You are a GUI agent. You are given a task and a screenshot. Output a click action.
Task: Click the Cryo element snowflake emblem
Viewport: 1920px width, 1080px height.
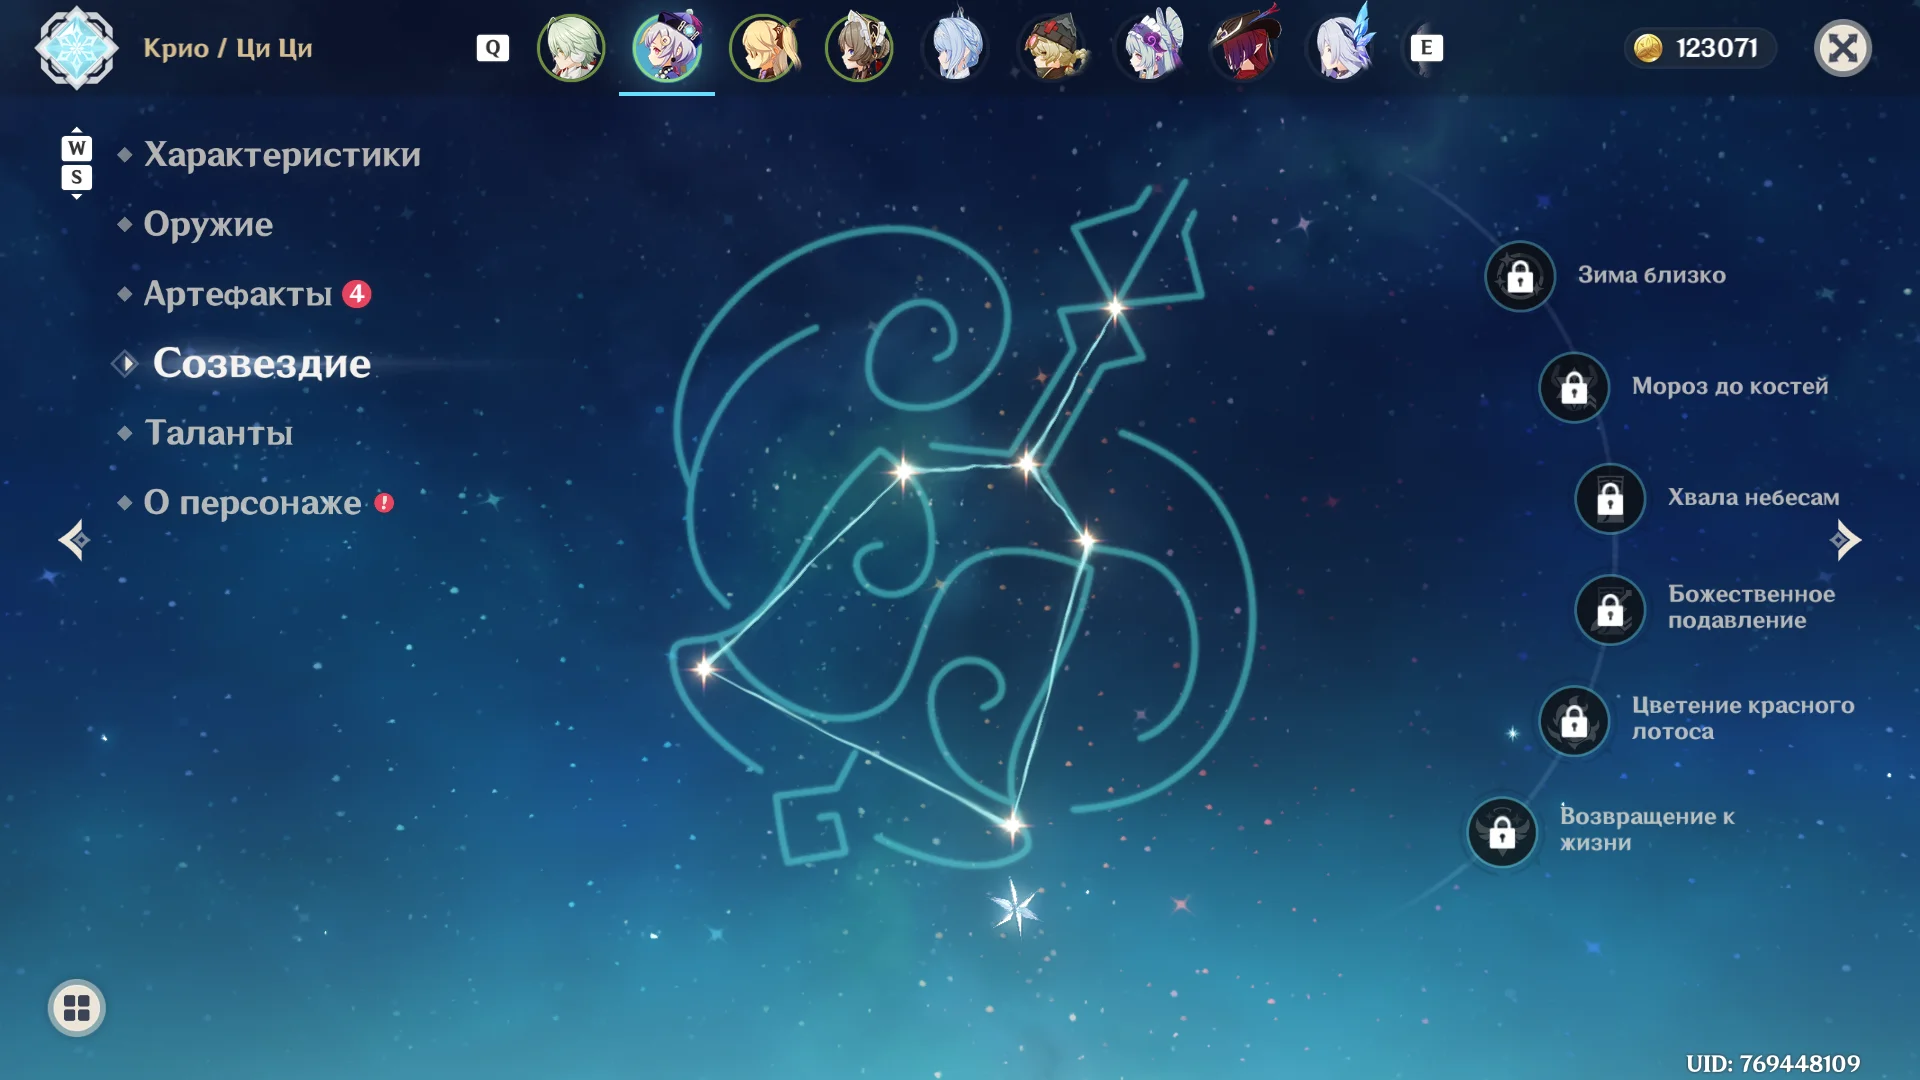[76, 48]
